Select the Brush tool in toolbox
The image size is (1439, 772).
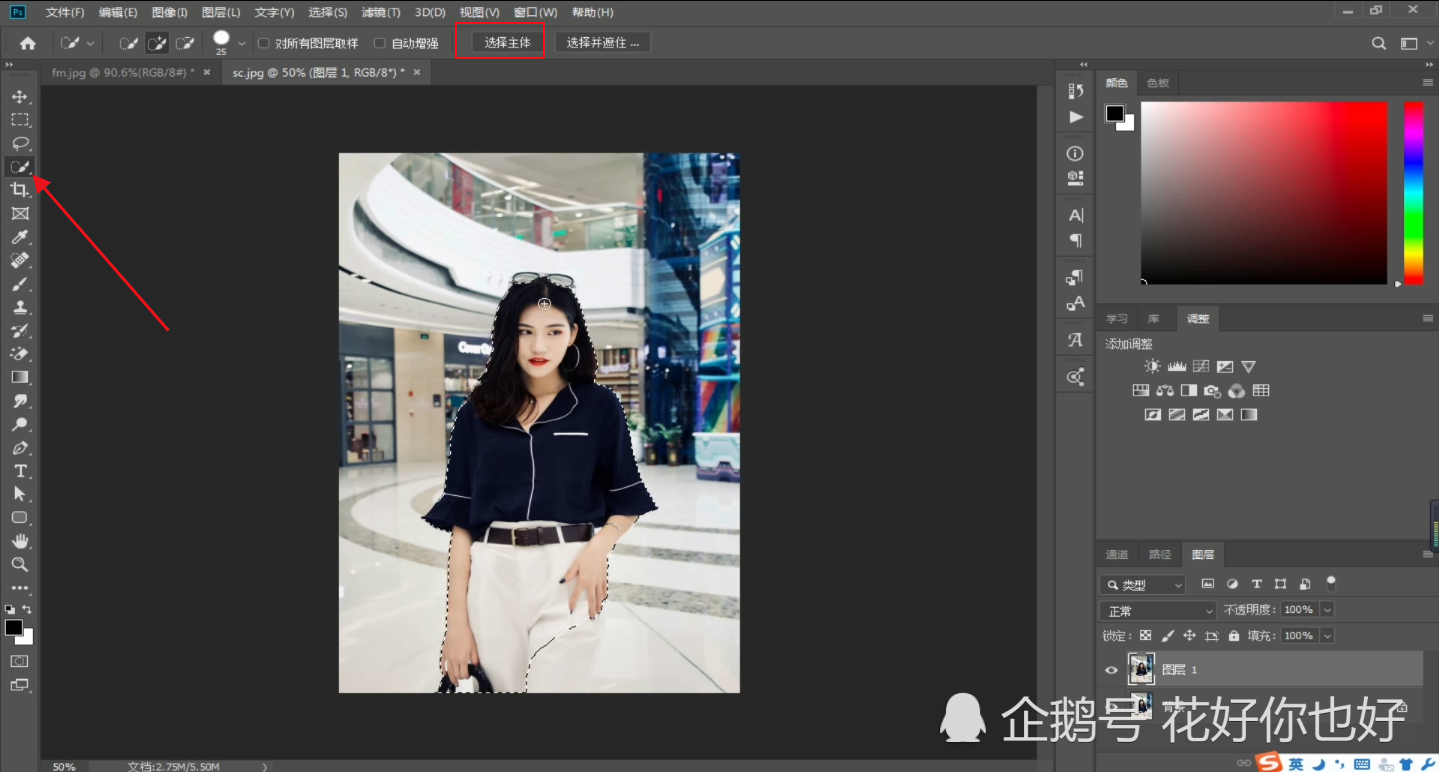click(19, 284)
